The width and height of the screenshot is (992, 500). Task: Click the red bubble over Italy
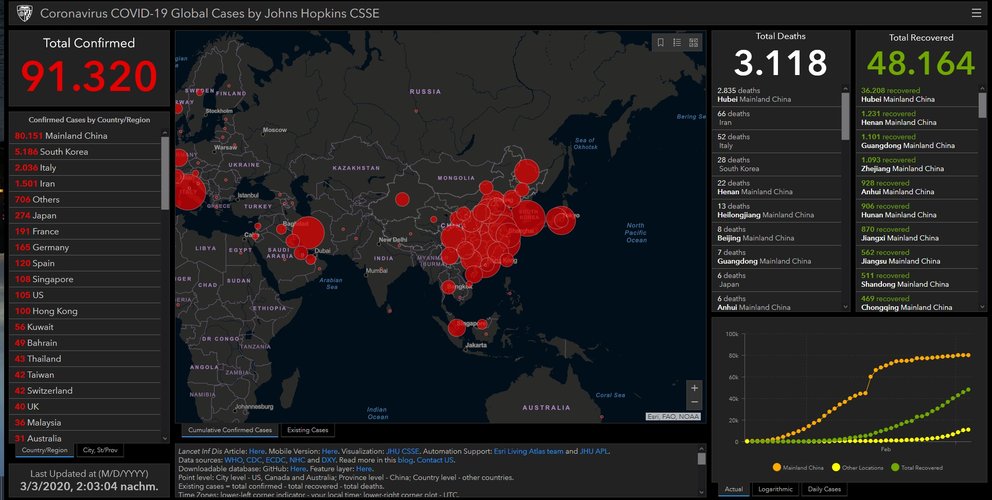[x=187, y=191]
